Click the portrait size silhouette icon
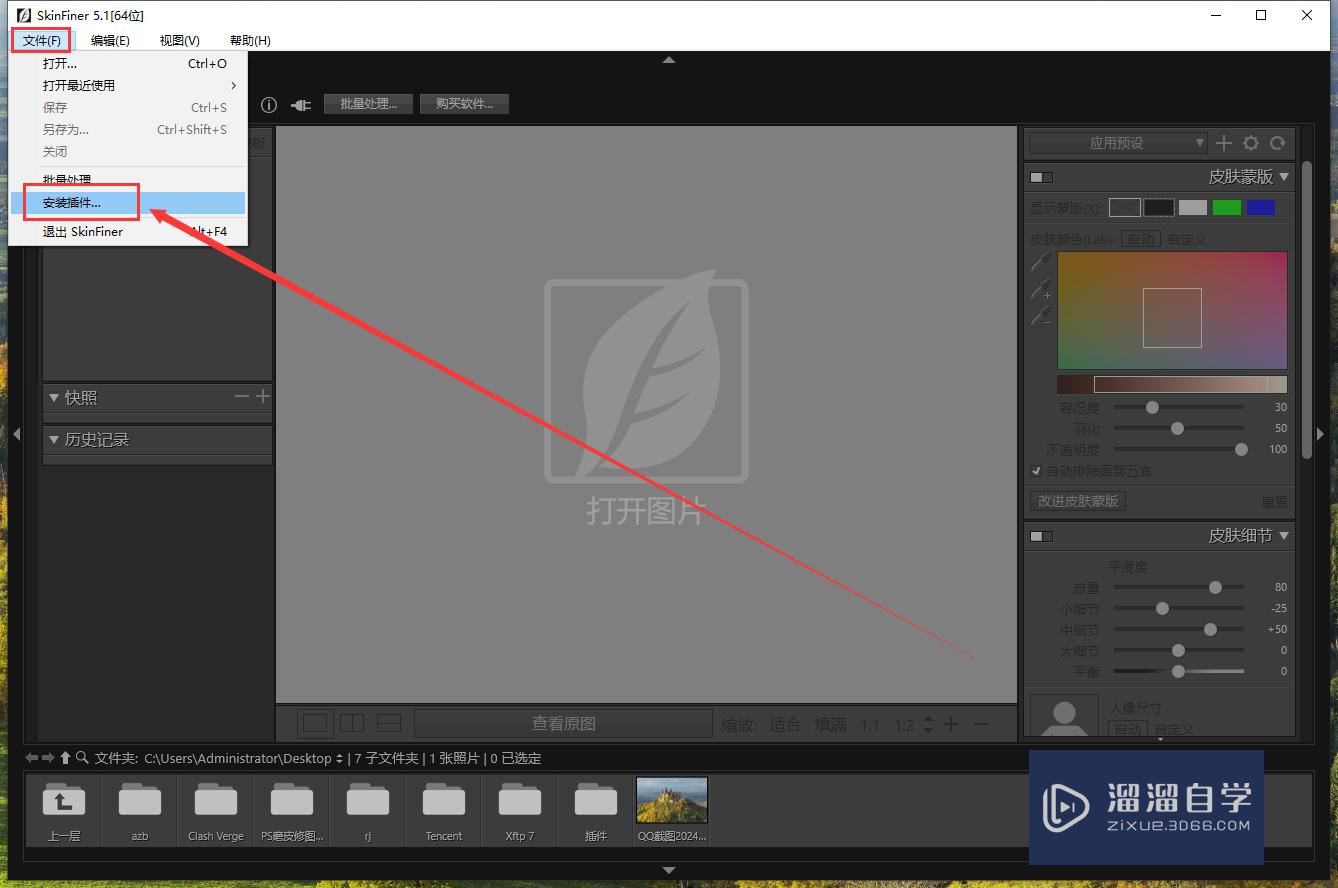1338x888 pixels. coord(1064,716)
